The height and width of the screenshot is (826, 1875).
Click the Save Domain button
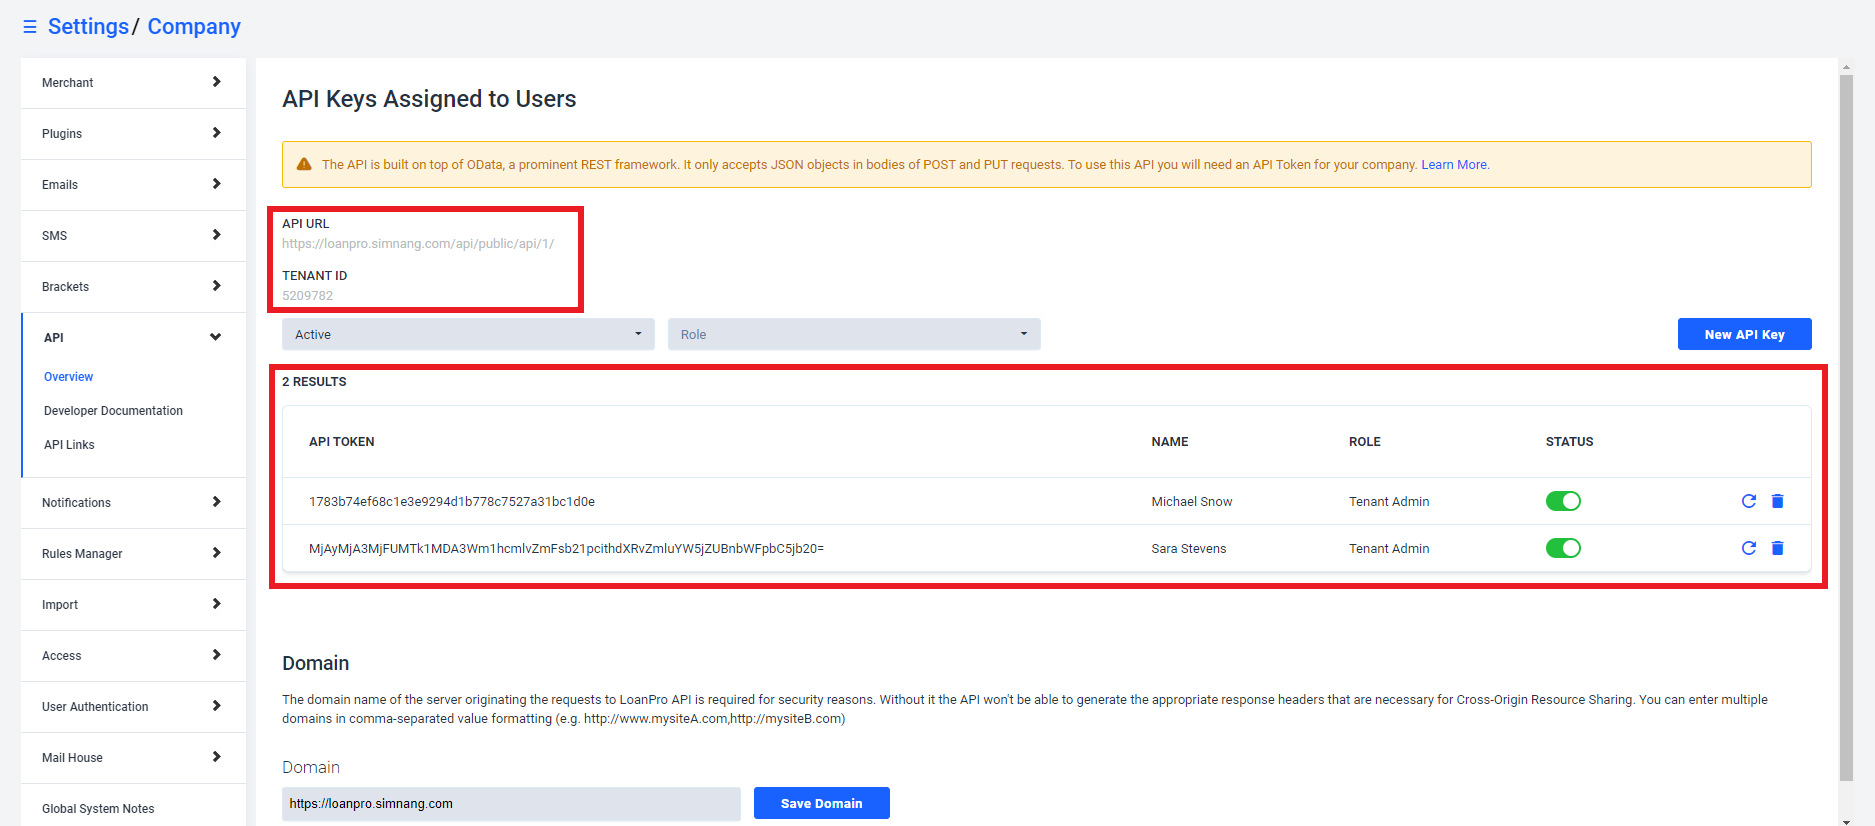click(x=821, y=803)
